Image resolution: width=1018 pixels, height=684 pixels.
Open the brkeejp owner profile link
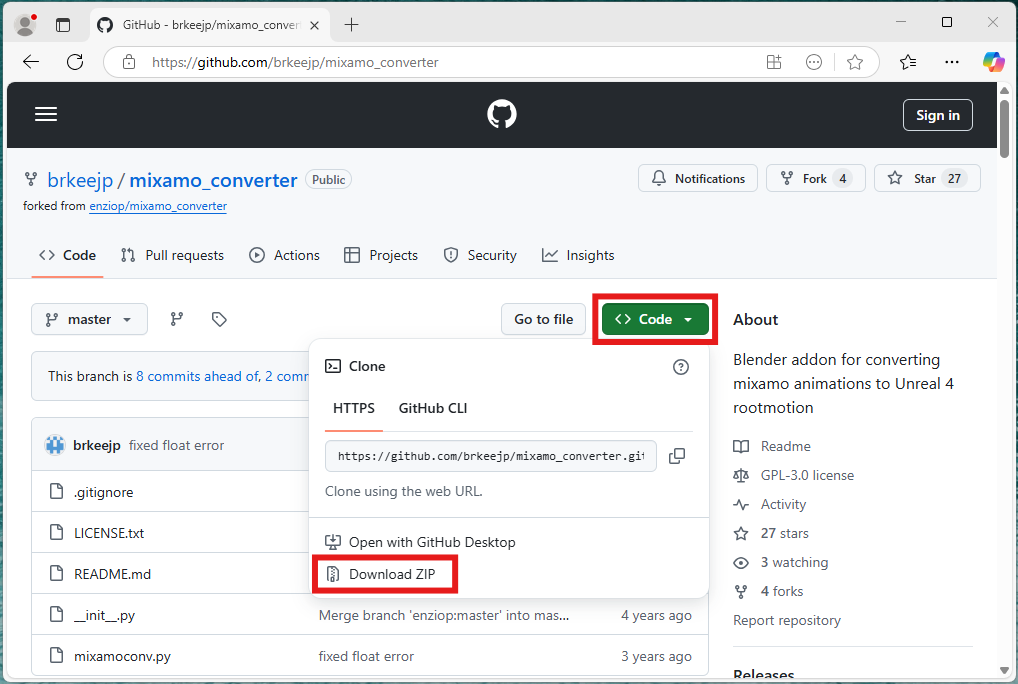pos(80,180)
